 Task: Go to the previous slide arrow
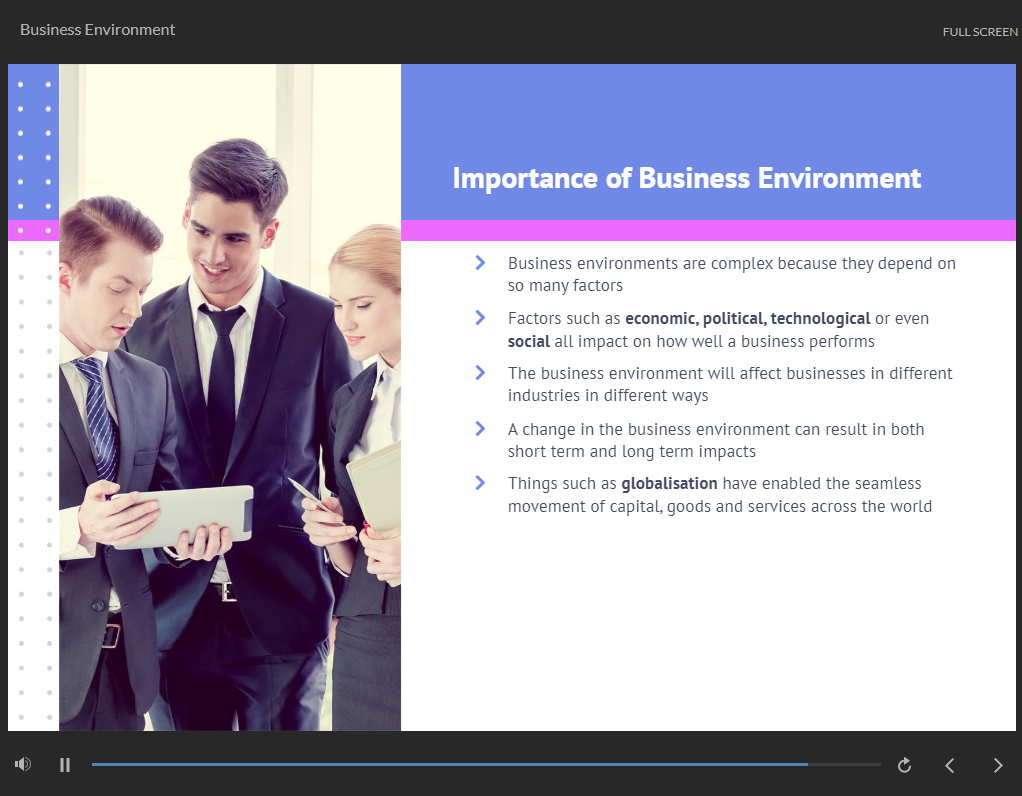tap(950, 765)
